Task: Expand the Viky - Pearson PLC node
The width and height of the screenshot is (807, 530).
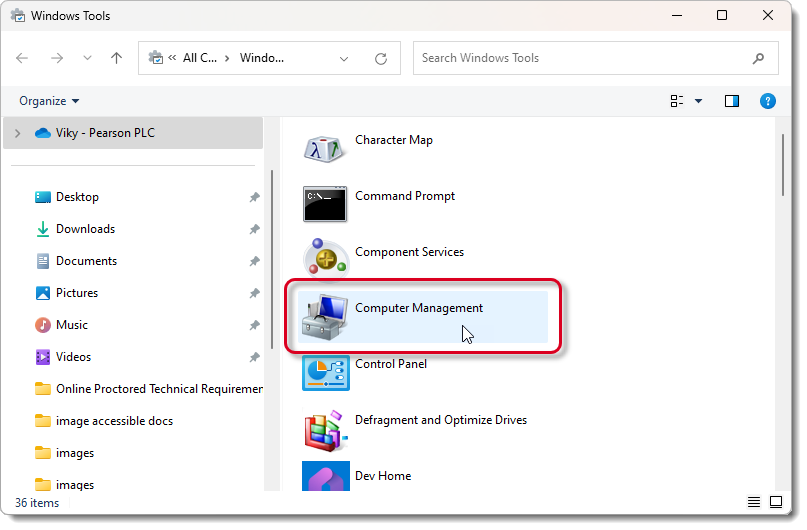Action: [18, 135]
